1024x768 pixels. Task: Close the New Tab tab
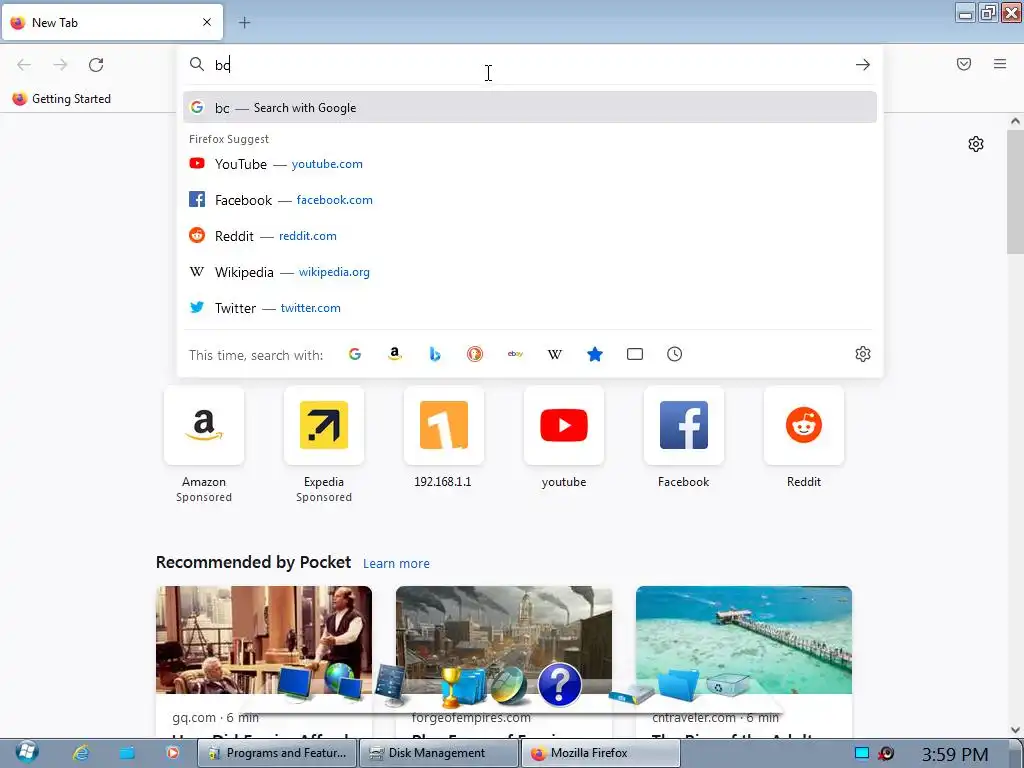coord(207,22)
